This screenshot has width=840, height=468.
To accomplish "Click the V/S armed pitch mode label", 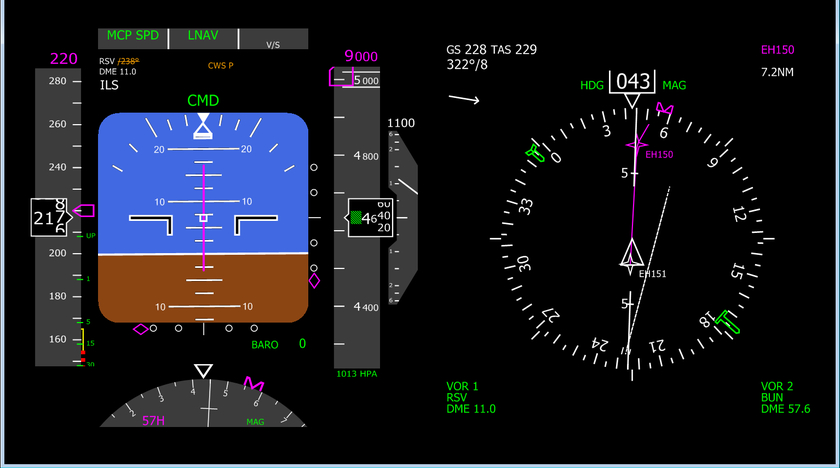I will 272,45.
